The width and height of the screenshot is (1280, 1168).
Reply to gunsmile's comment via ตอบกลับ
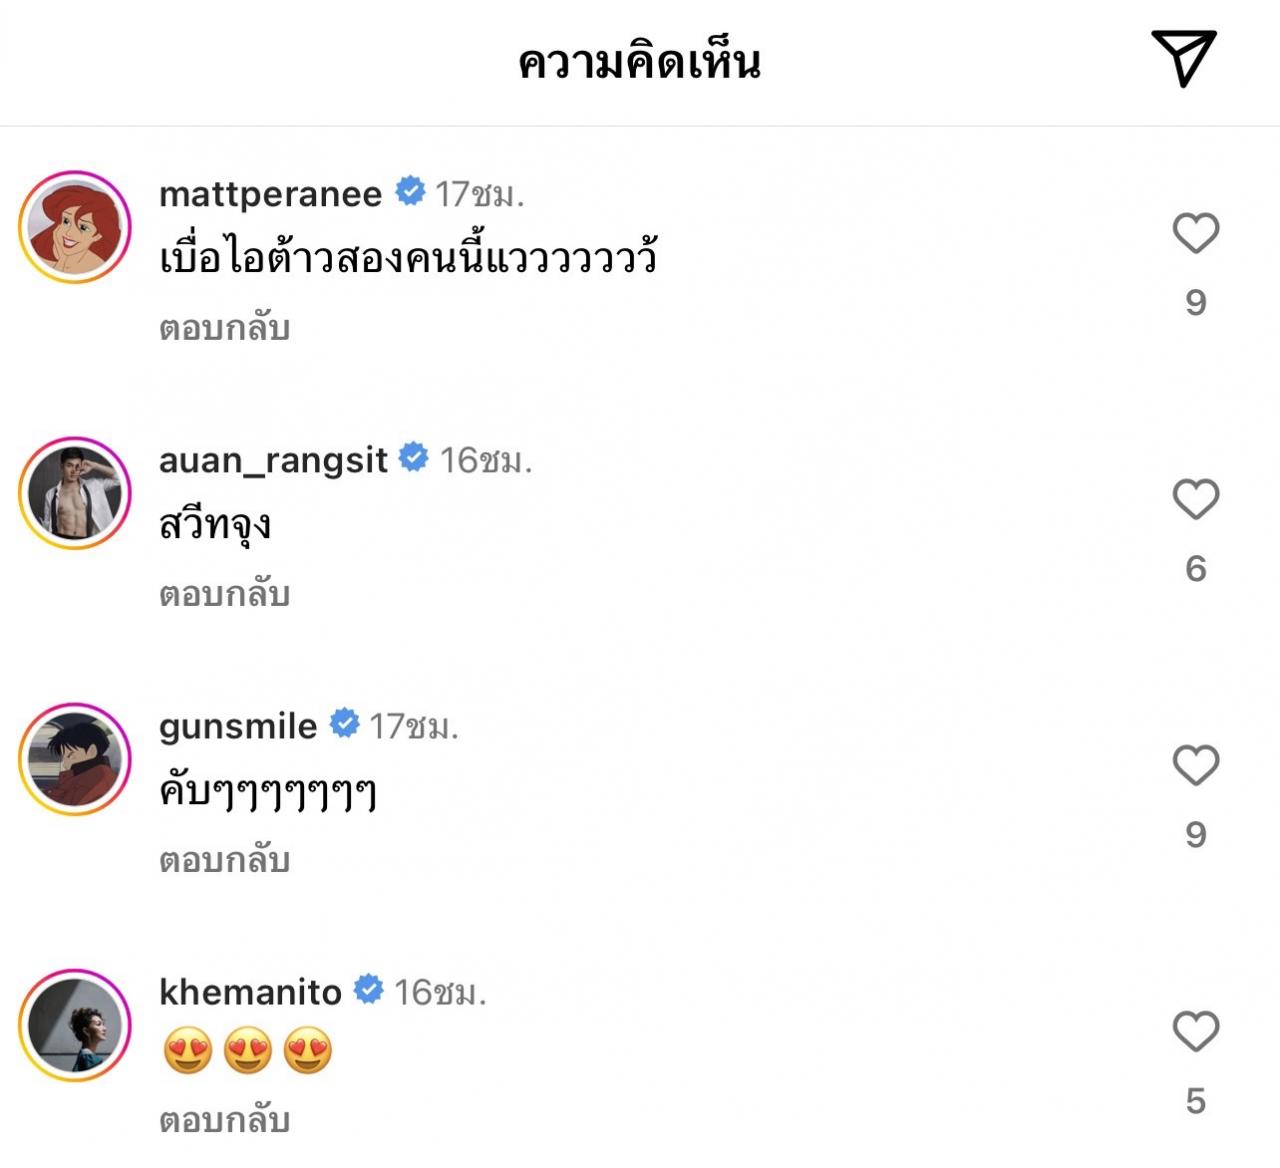[x=224, y=860]
